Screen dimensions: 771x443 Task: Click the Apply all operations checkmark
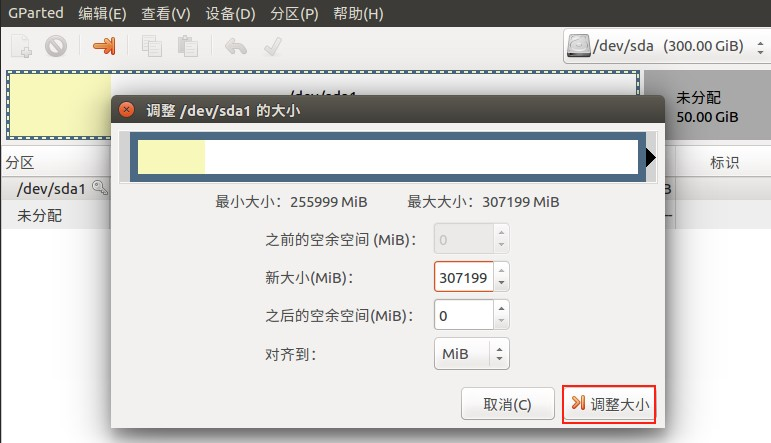coord(272,47)
